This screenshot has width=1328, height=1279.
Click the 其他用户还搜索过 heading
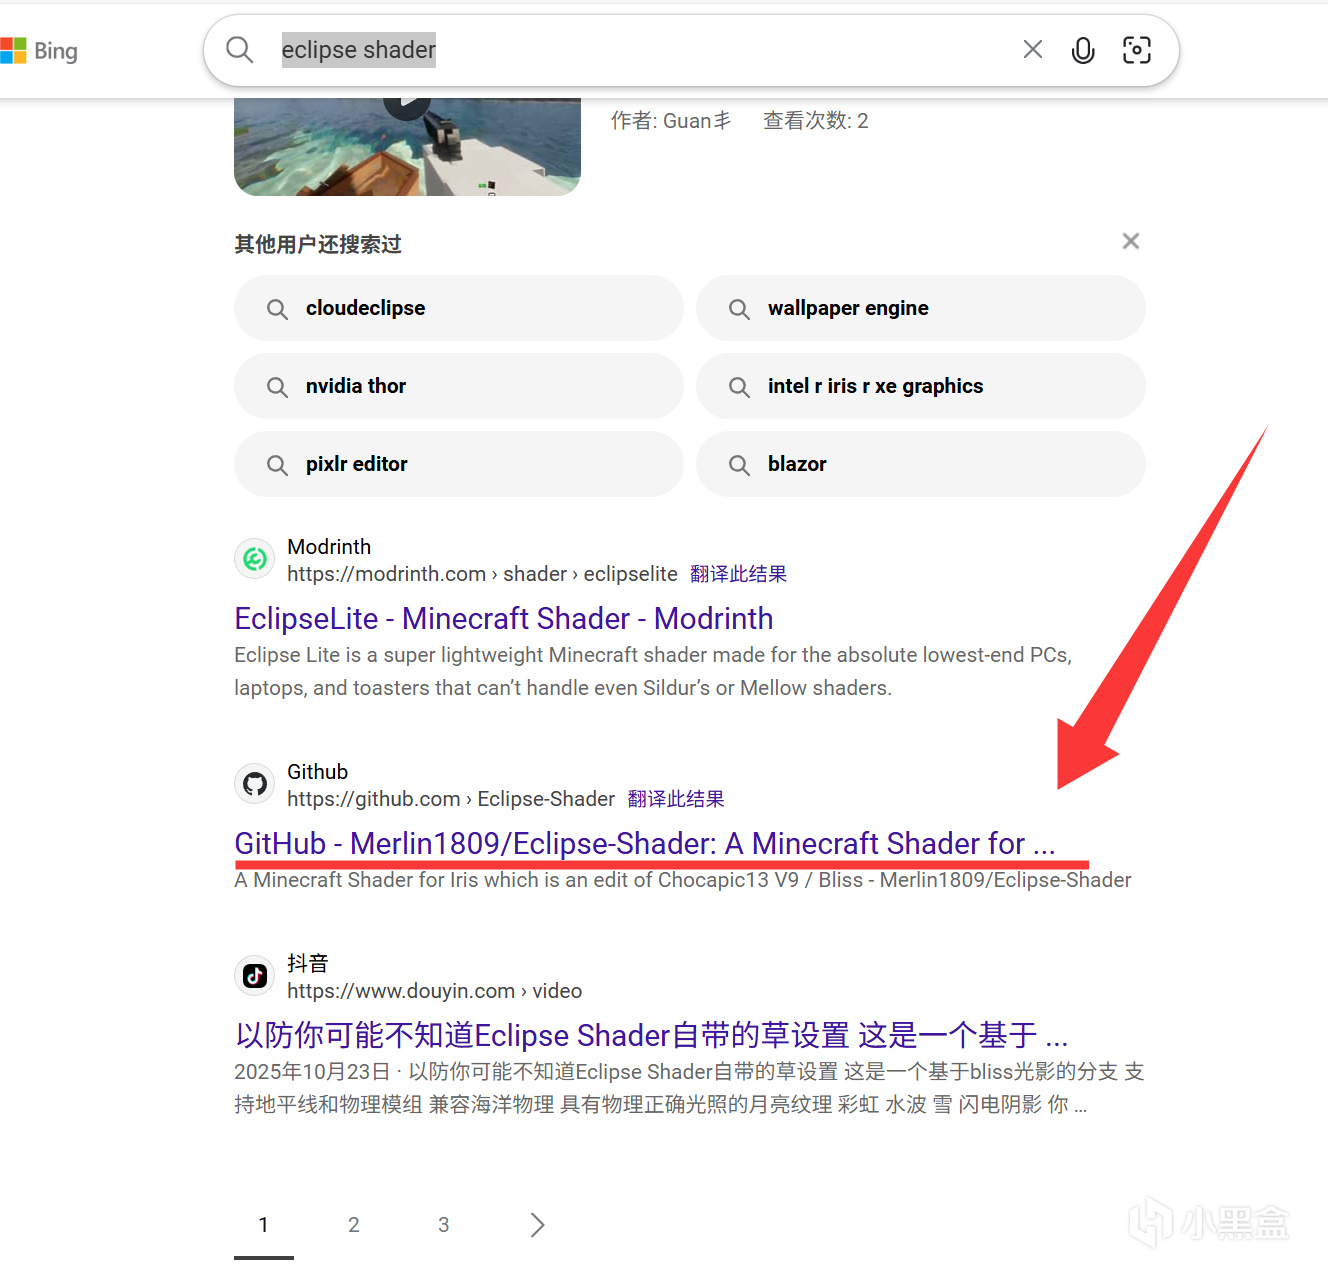tap(318, 244)
